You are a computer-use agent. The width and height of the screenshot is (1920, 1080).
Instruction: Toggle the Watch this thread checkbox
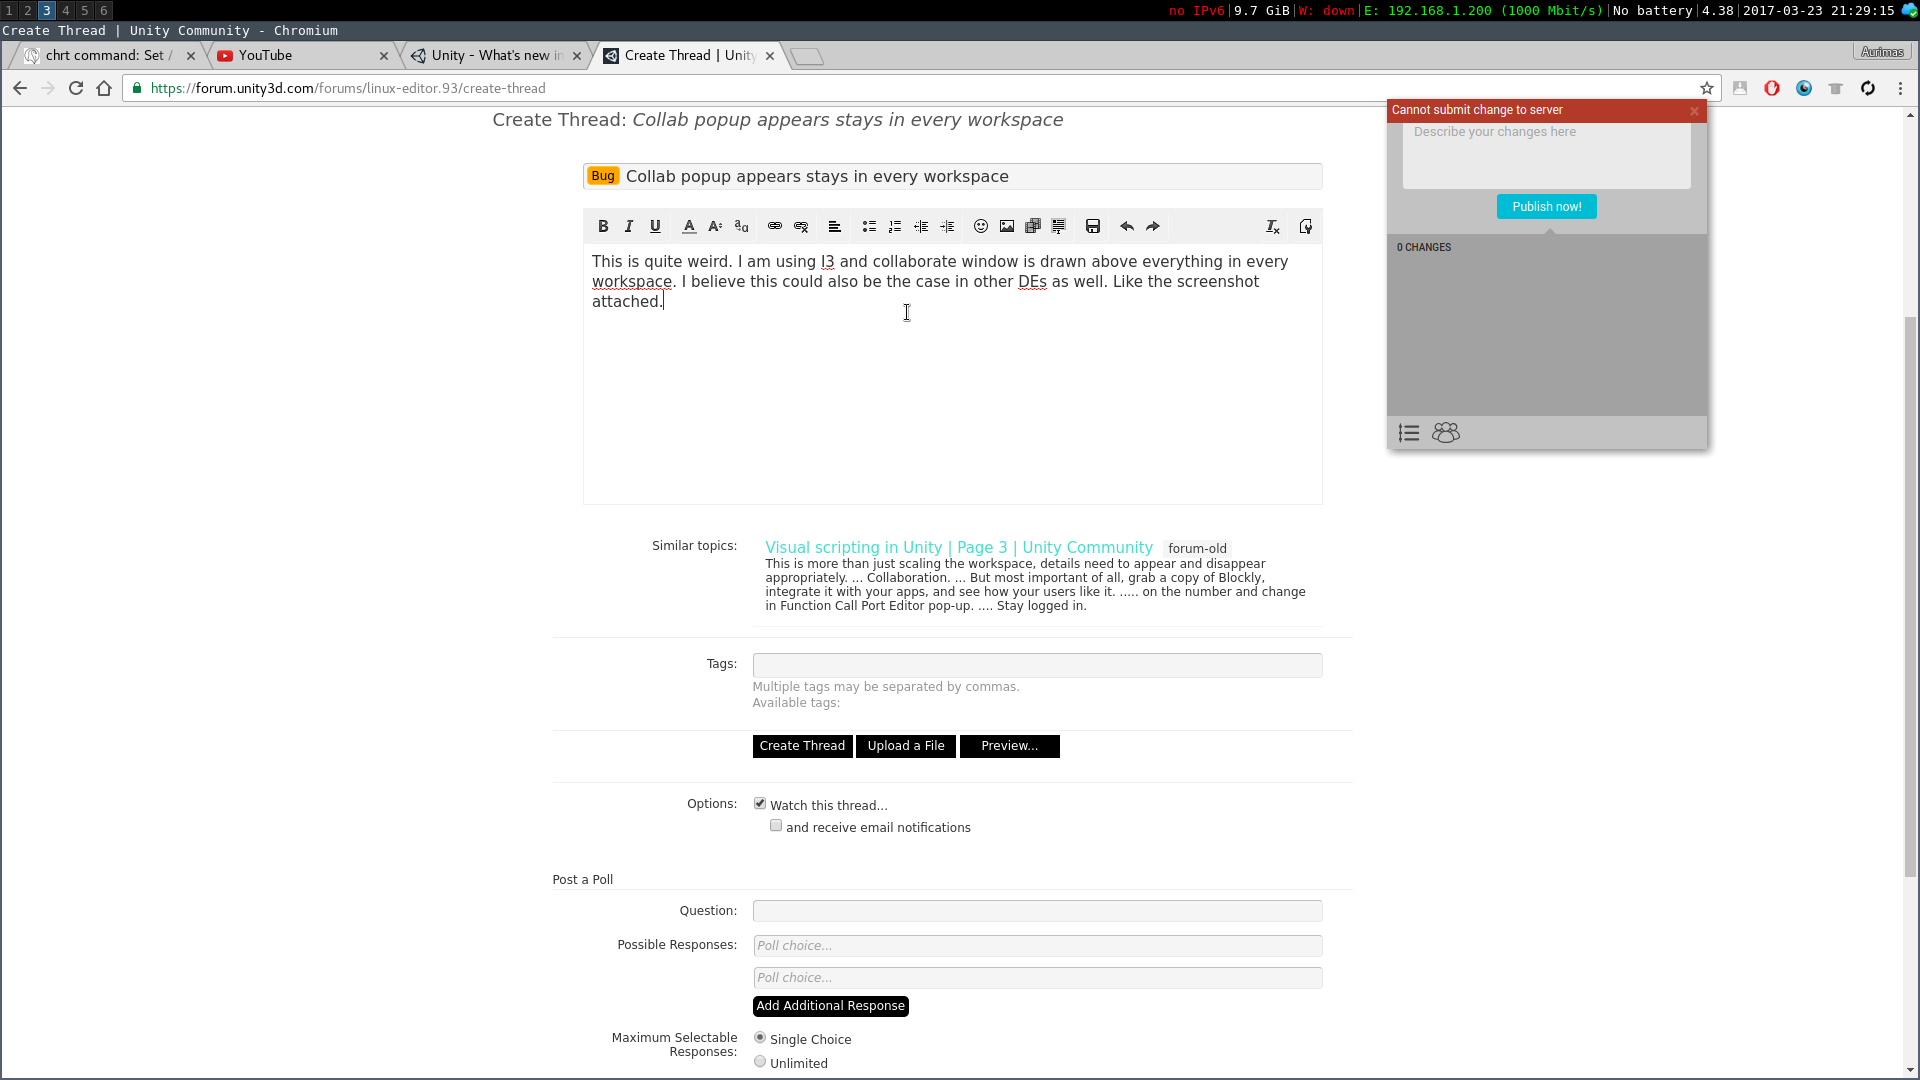point(760,804)
